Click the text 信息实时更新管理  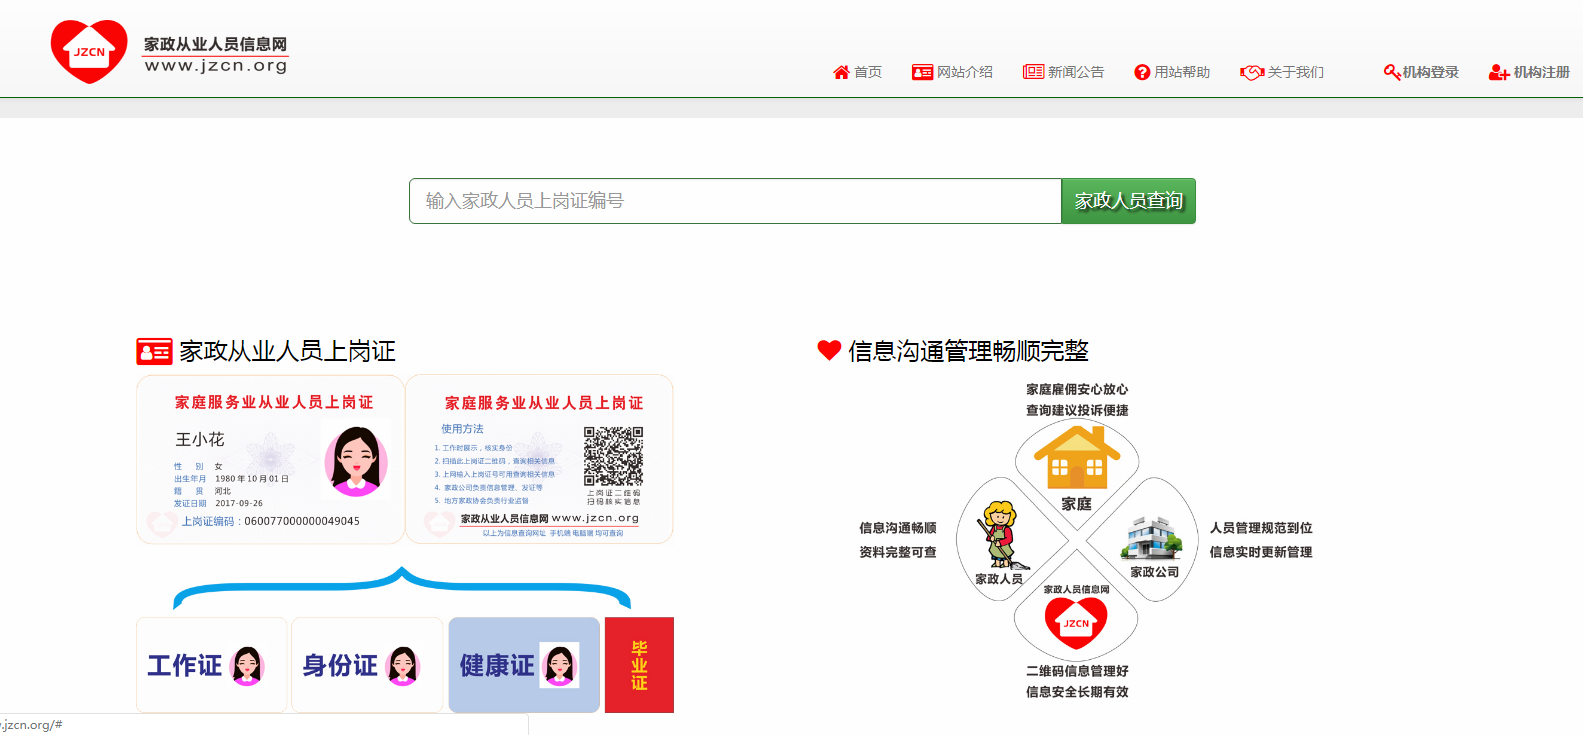1261,552
